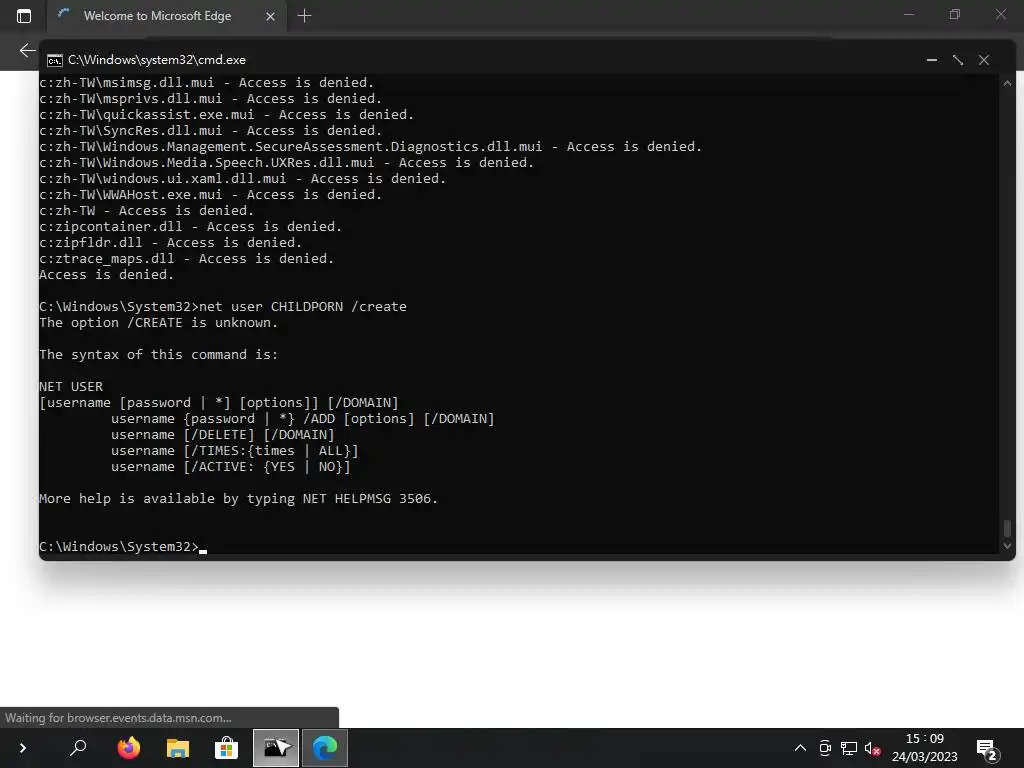Image resolution: width=1024 pixels, height=768 pixels.
Task: Open the Meet Now tray icon
Action: 825,748
